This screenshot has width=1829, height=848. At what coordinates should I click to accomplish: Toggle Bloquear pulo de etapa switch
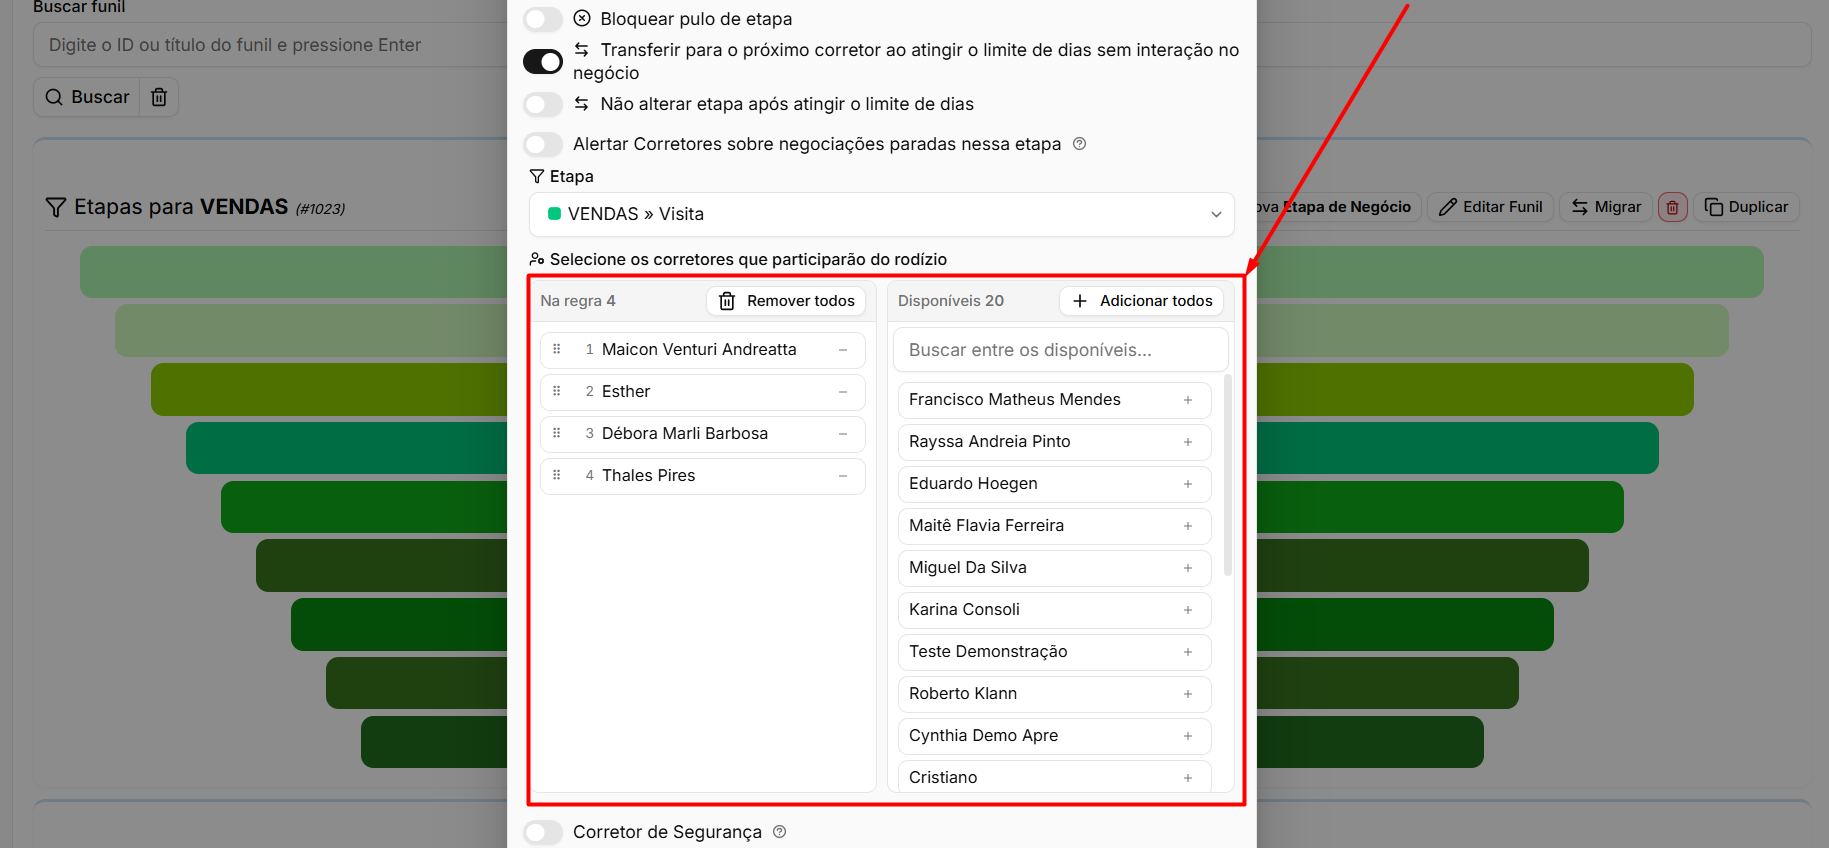[x=543, y=19]
